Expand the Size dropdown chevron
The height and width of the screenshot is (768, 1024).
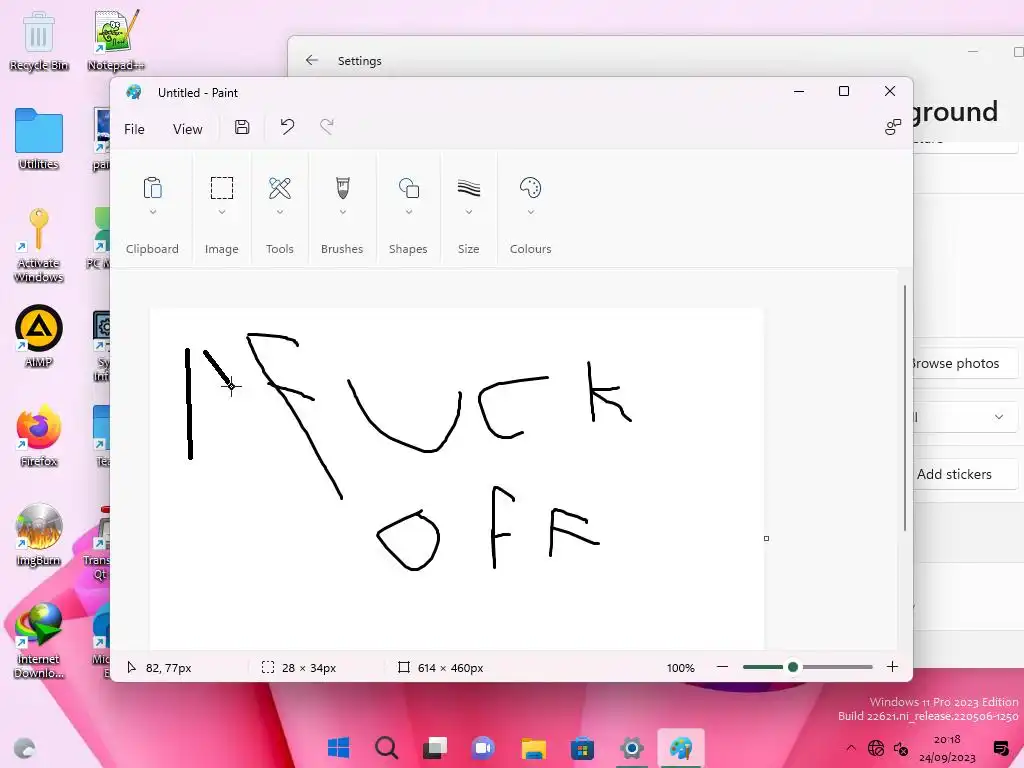tap(468, 212)
